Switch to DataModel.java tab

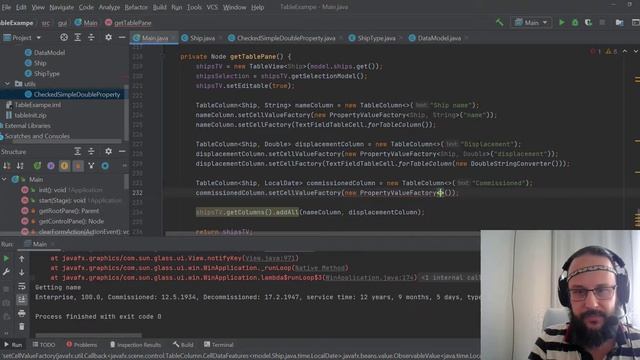[439, 38]
